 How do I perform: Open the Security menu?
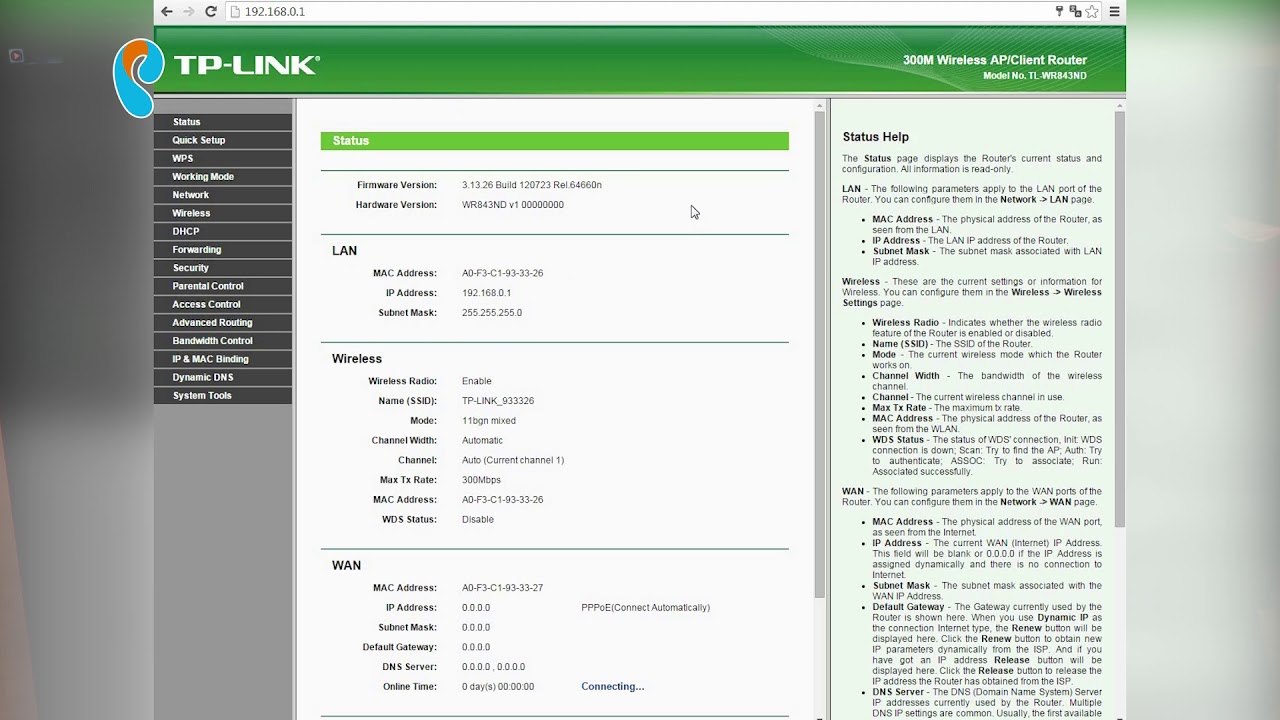pos(223,268)
